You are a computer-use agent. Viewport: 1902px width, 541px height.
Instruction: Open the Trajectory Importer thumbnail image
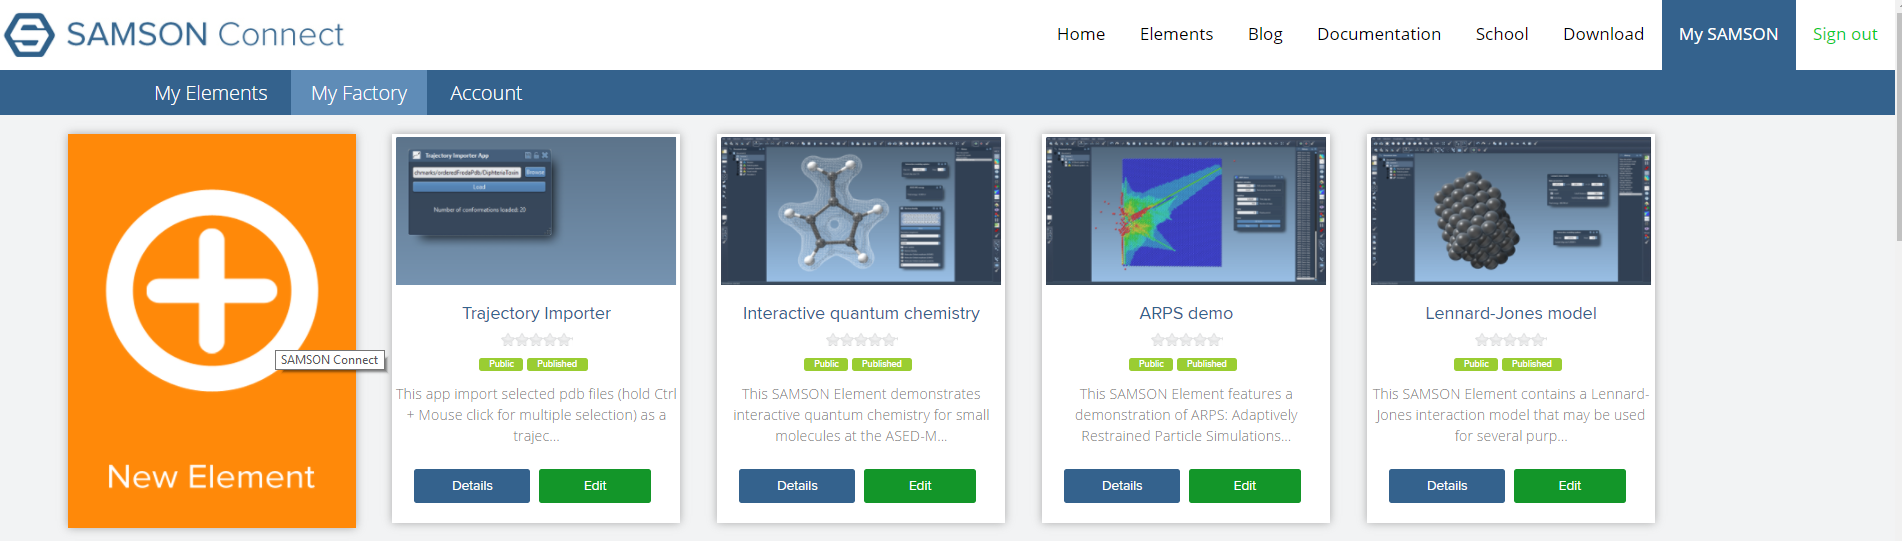point(536,211)
